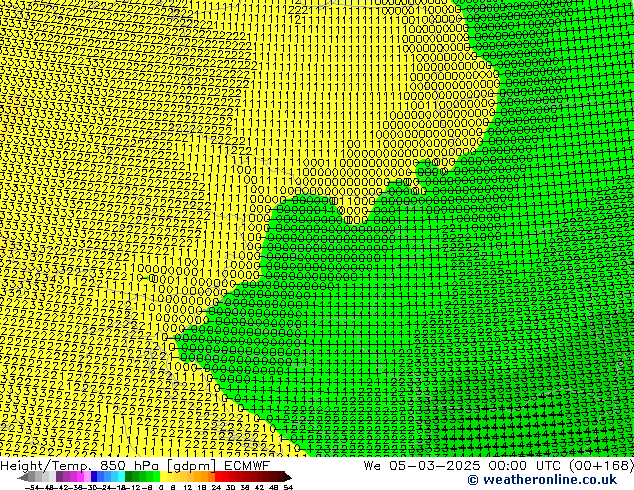Pick the cyan swatch in the color scale
The width and height of the screenshot is (634, 490).
121,476
